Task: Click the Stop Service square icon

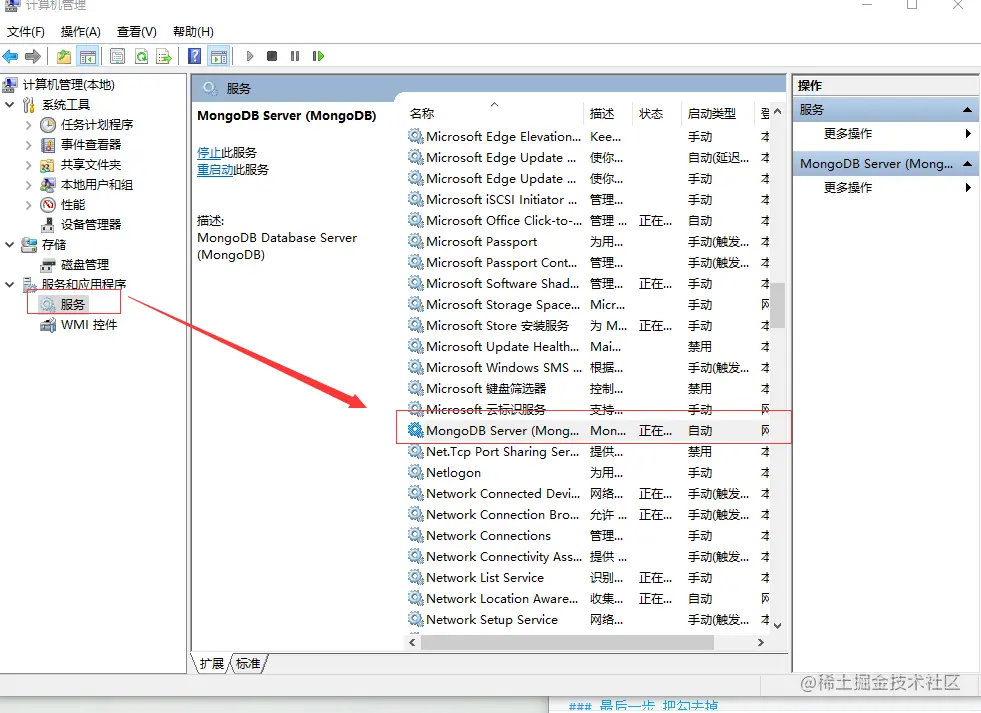Action: tap(272, 56)
